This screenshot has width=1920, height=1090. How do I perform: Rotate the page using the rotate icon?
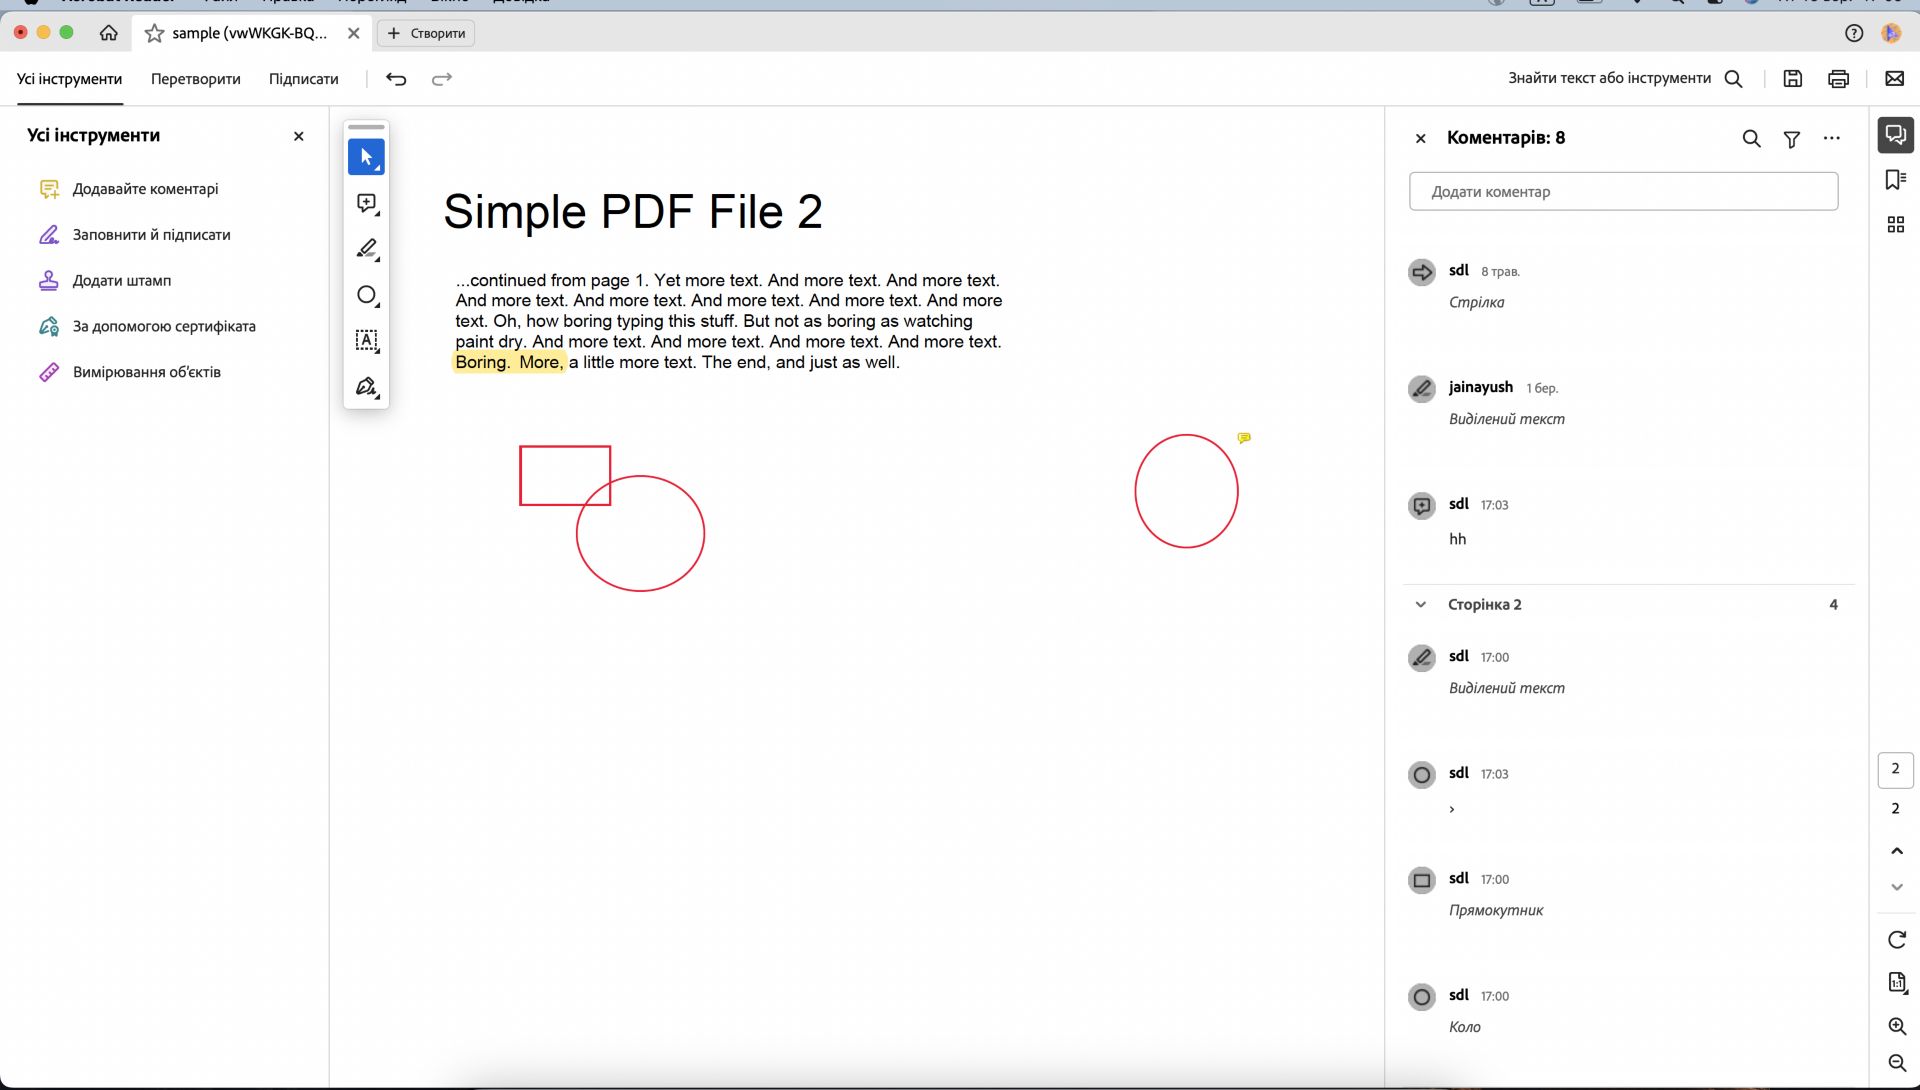[1896, 940]
